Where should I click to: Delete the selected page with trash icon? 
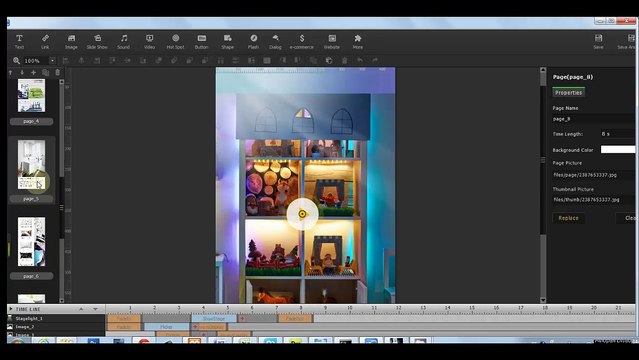pos(57,73)
